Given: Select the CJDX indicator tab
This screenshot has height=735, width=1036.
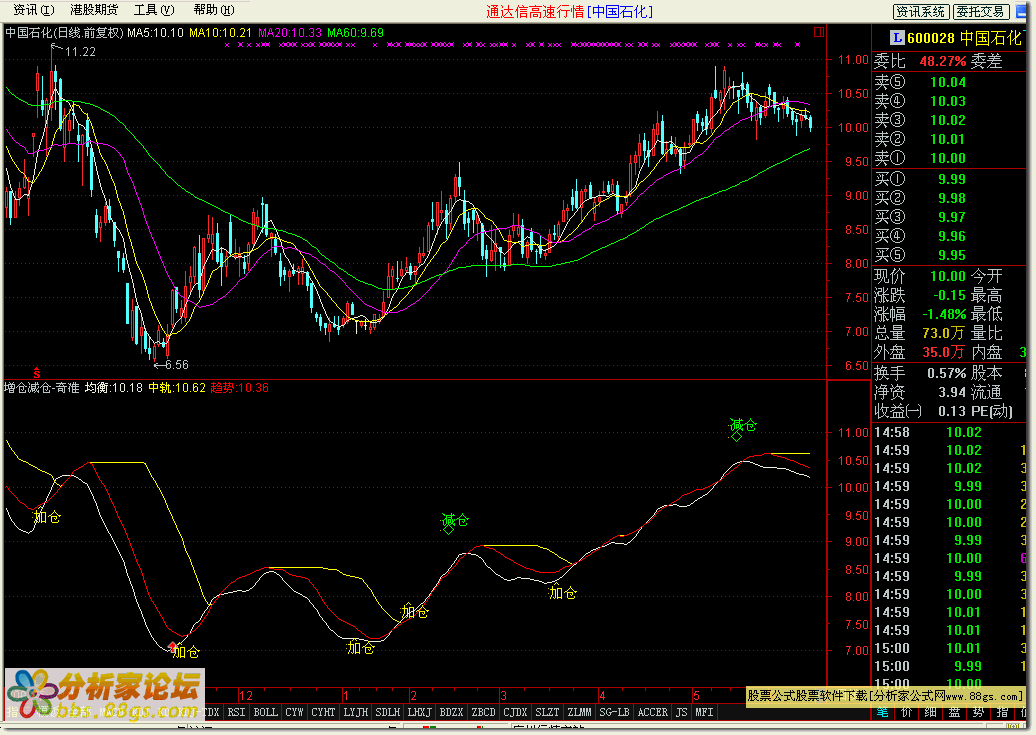Looking at the screenshot, I should point(515,712).
